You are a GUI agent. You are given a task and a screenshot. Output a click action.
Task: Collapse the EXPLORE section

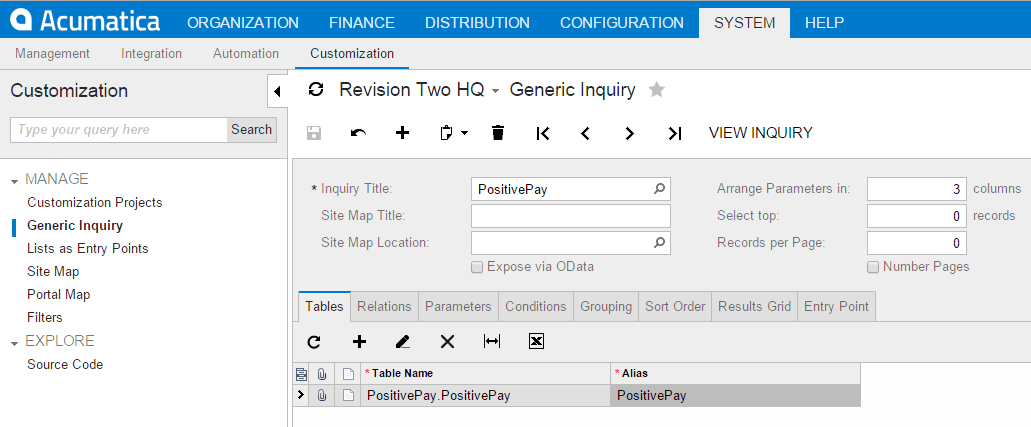point(15,341)
